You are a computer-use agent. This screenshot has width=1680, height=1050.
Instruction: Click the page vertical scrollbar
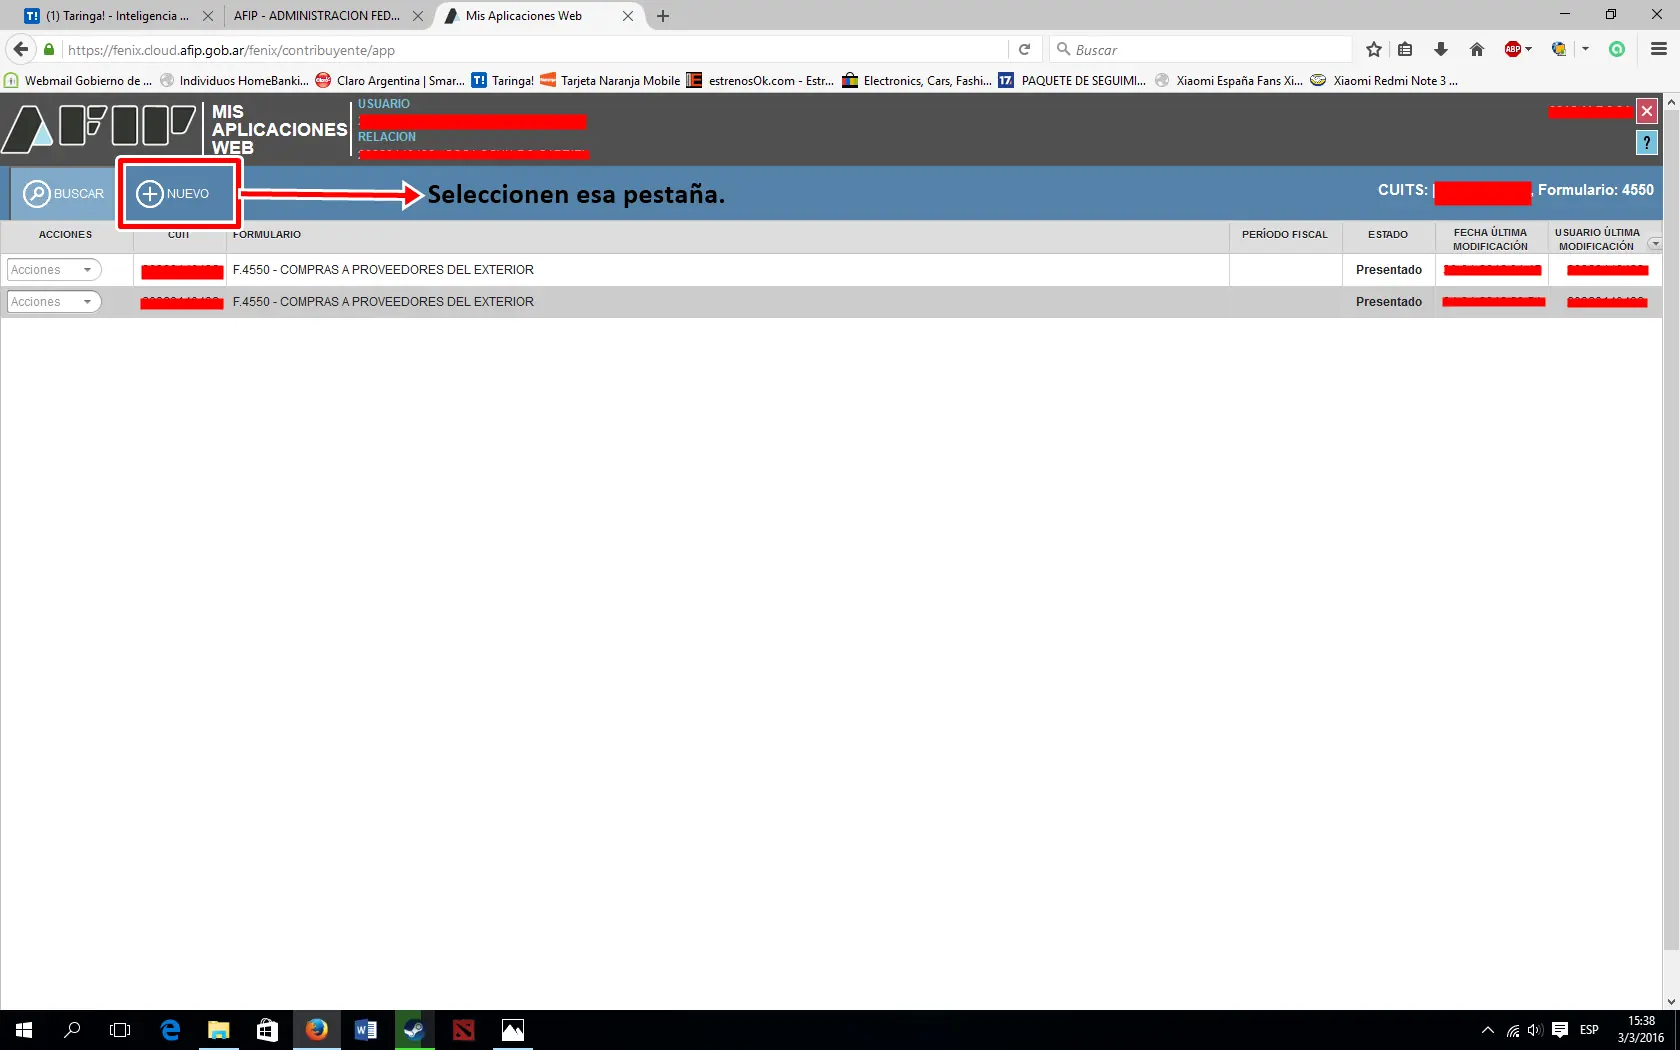[x=1671, y=530]
